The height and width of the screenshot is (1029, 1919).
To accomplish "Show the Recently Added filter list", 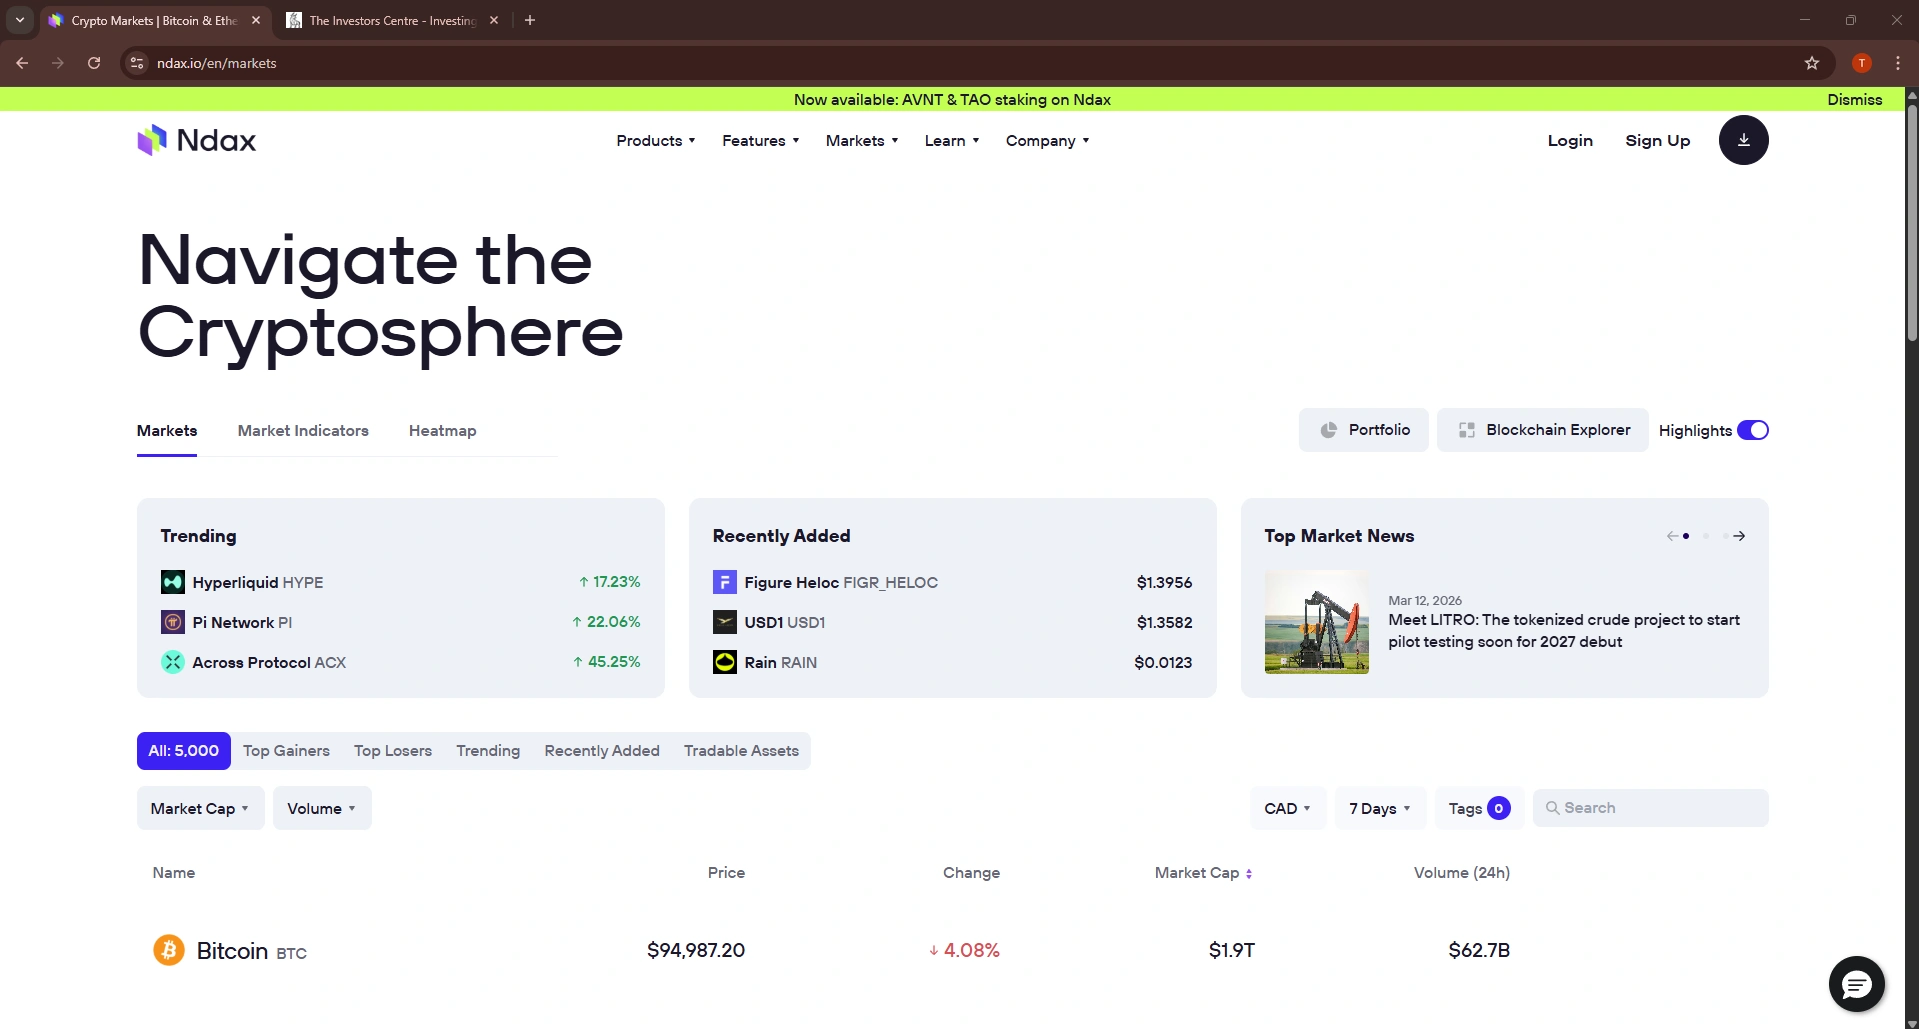I will coord(602,751).
